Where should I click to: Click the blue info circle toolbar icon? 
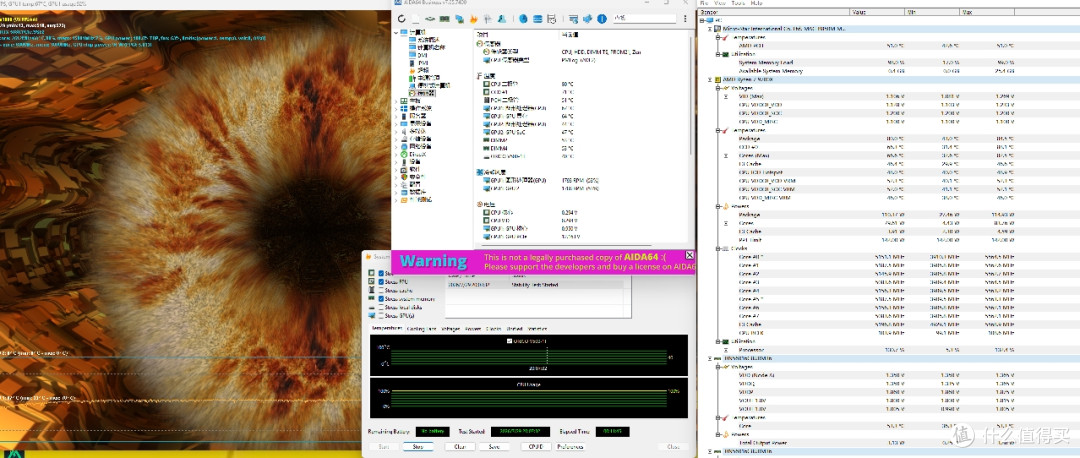(x=601, y=19)
